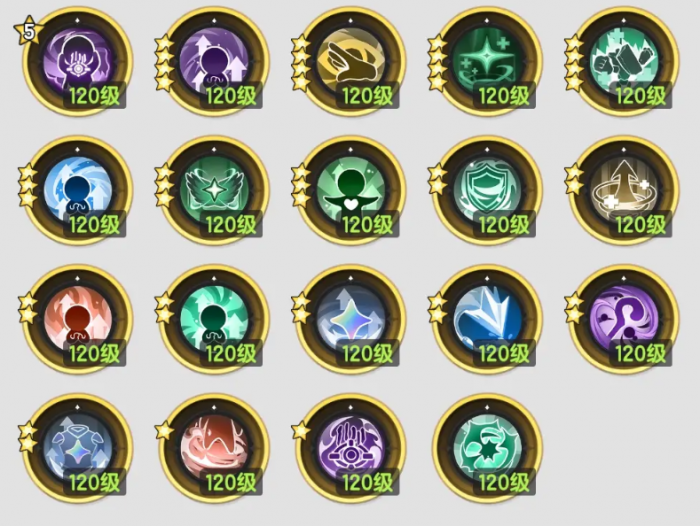Select the purple mechanical eye icon in bottom row
This screenshot has width=700, height=526.
351,448
